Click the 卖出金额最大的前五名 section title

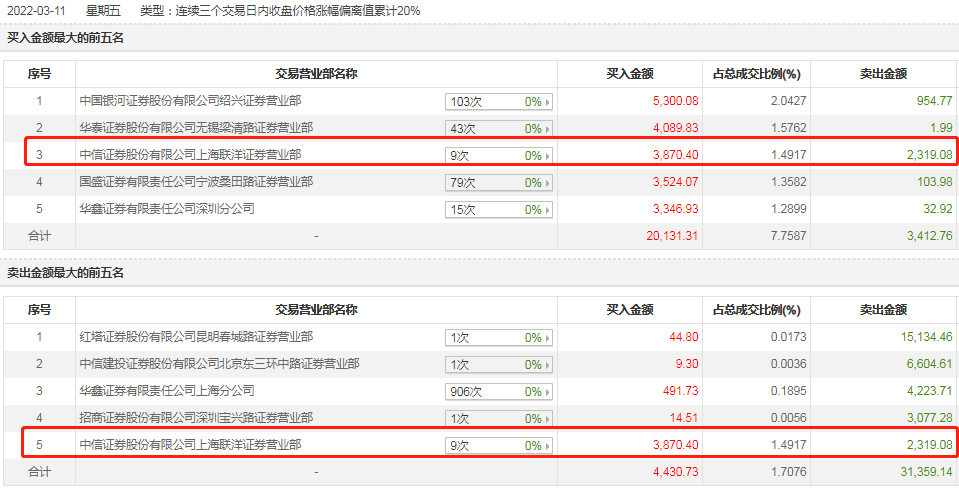pyautogui.click(x=65, y=273)
